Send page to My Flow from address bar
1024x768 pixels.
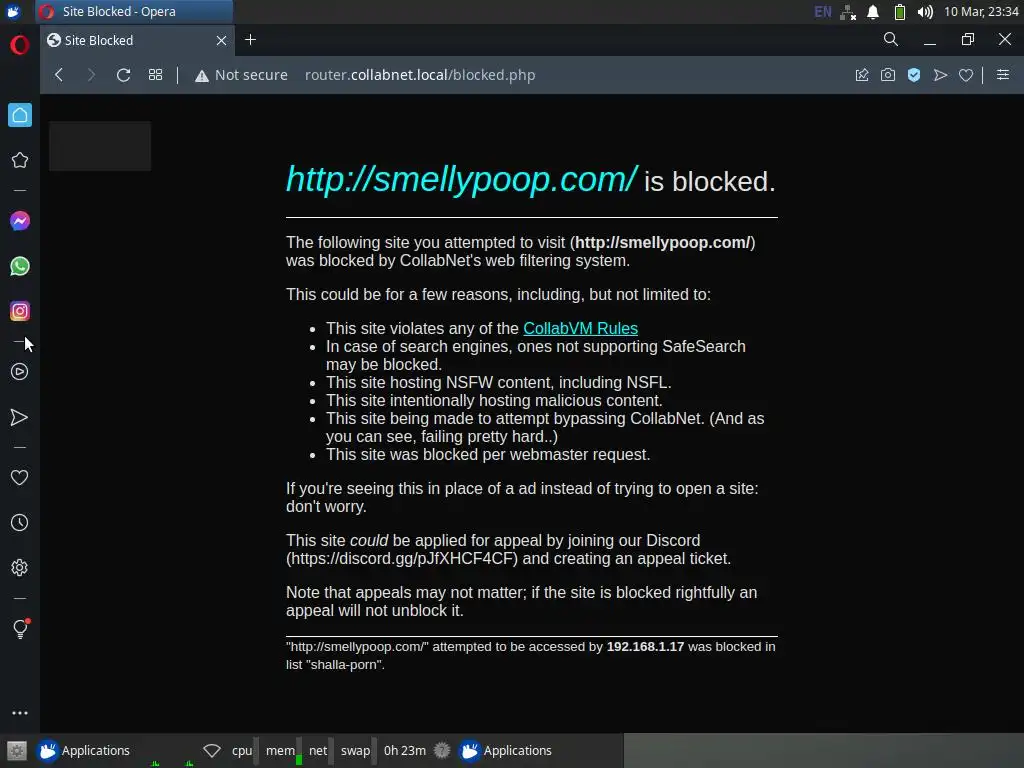[x=940, y=75]
